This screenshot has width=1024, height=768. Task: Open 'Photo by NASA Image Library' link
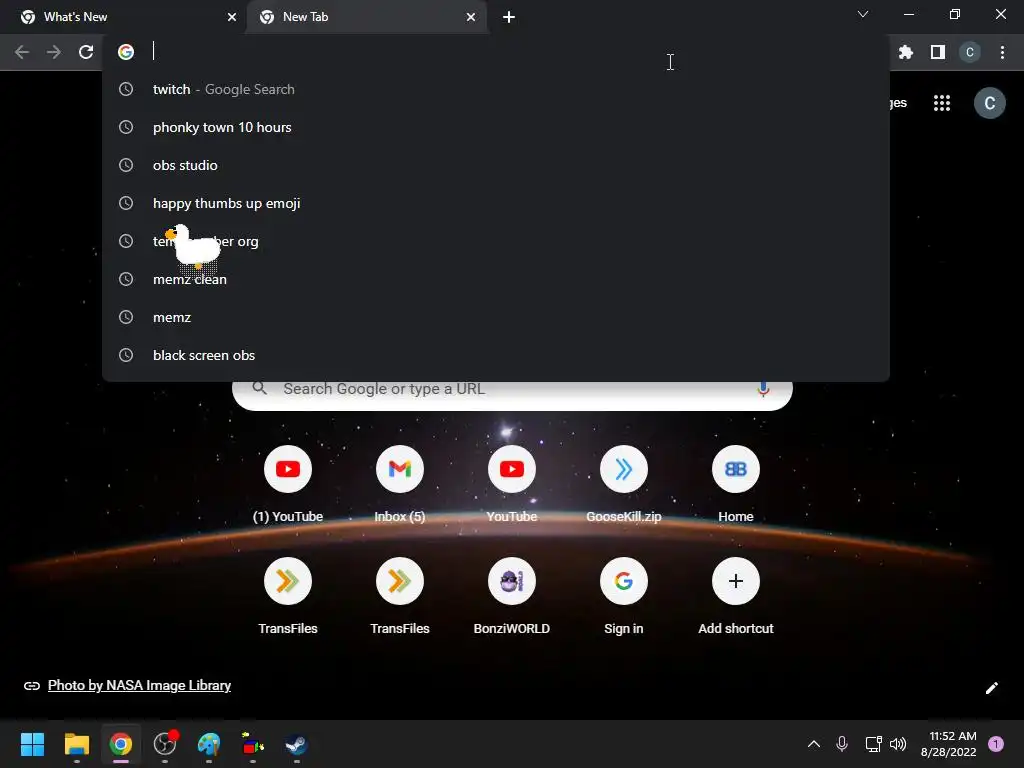point(139,686)
